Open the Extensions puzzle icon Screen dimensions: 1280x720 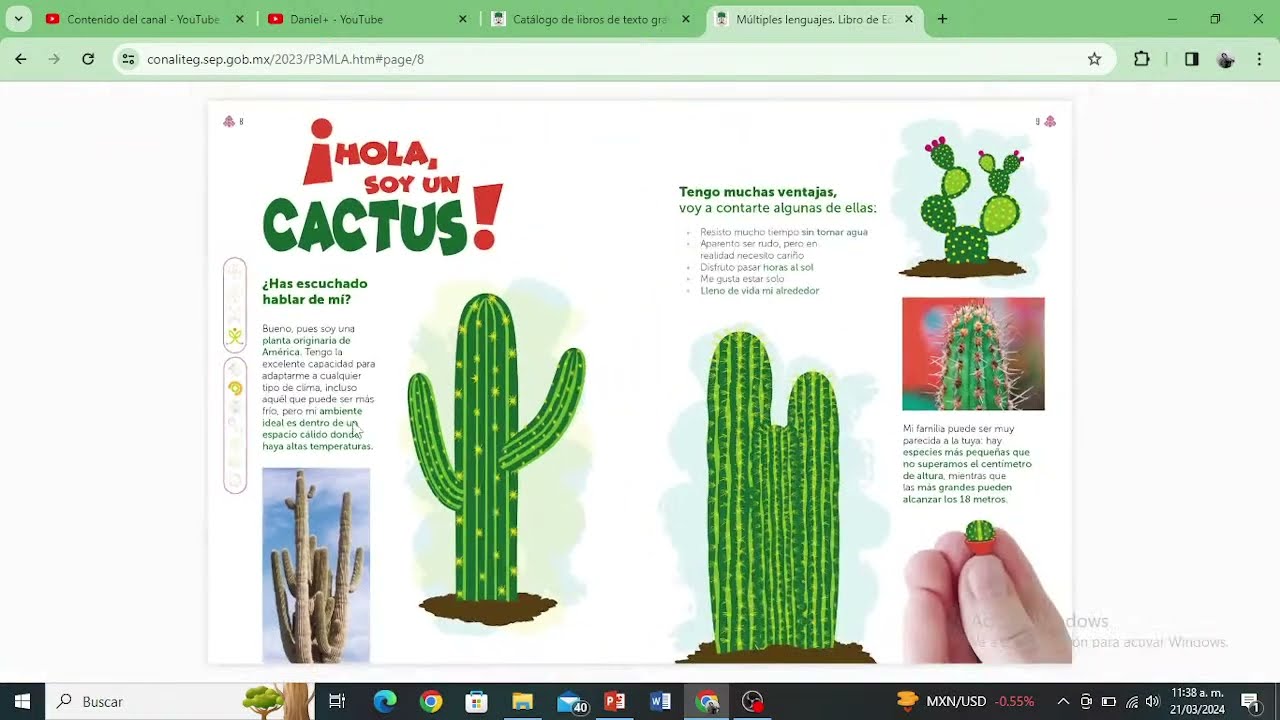tap(1142, 59)
